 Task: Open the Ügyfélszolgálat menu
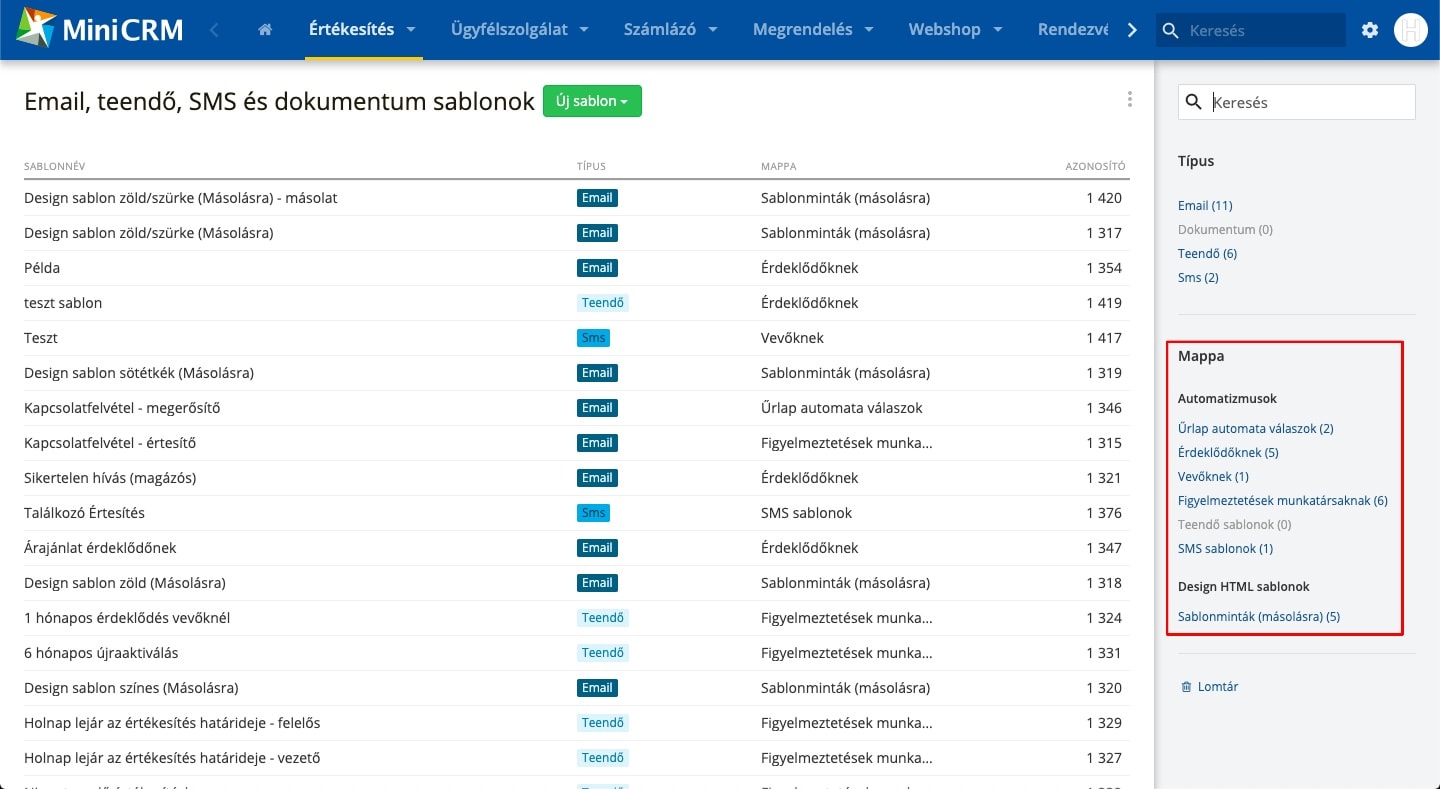coord(509,29)
